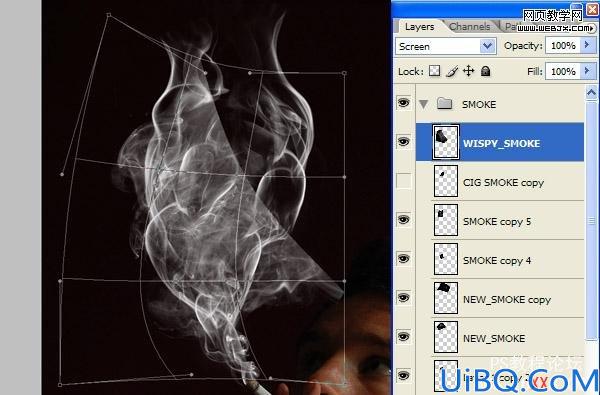Open the Fill slider arrow
The height and width of the screenshot is (395, 600).
click(587, 71)
